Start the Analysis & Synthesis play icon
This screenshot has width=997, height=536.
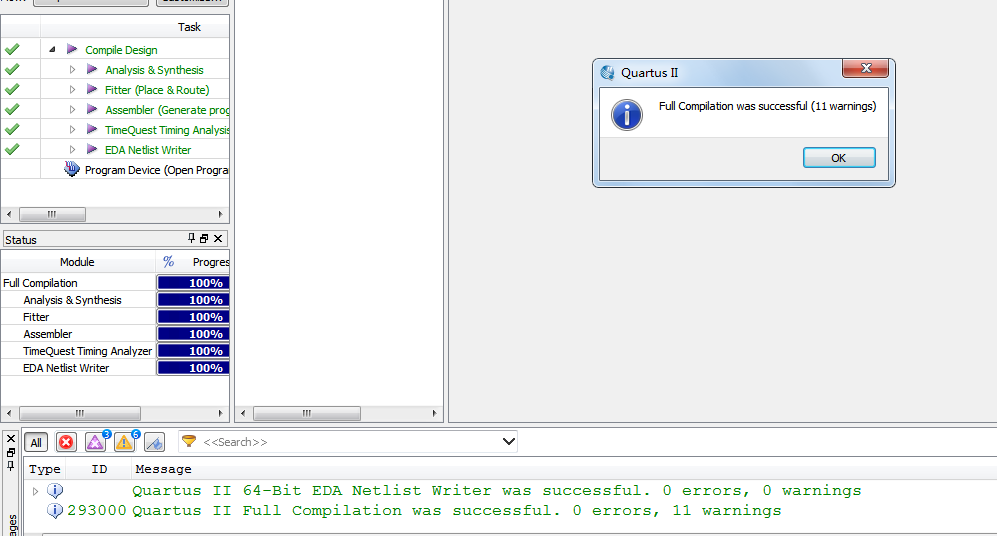click(92, 69)
